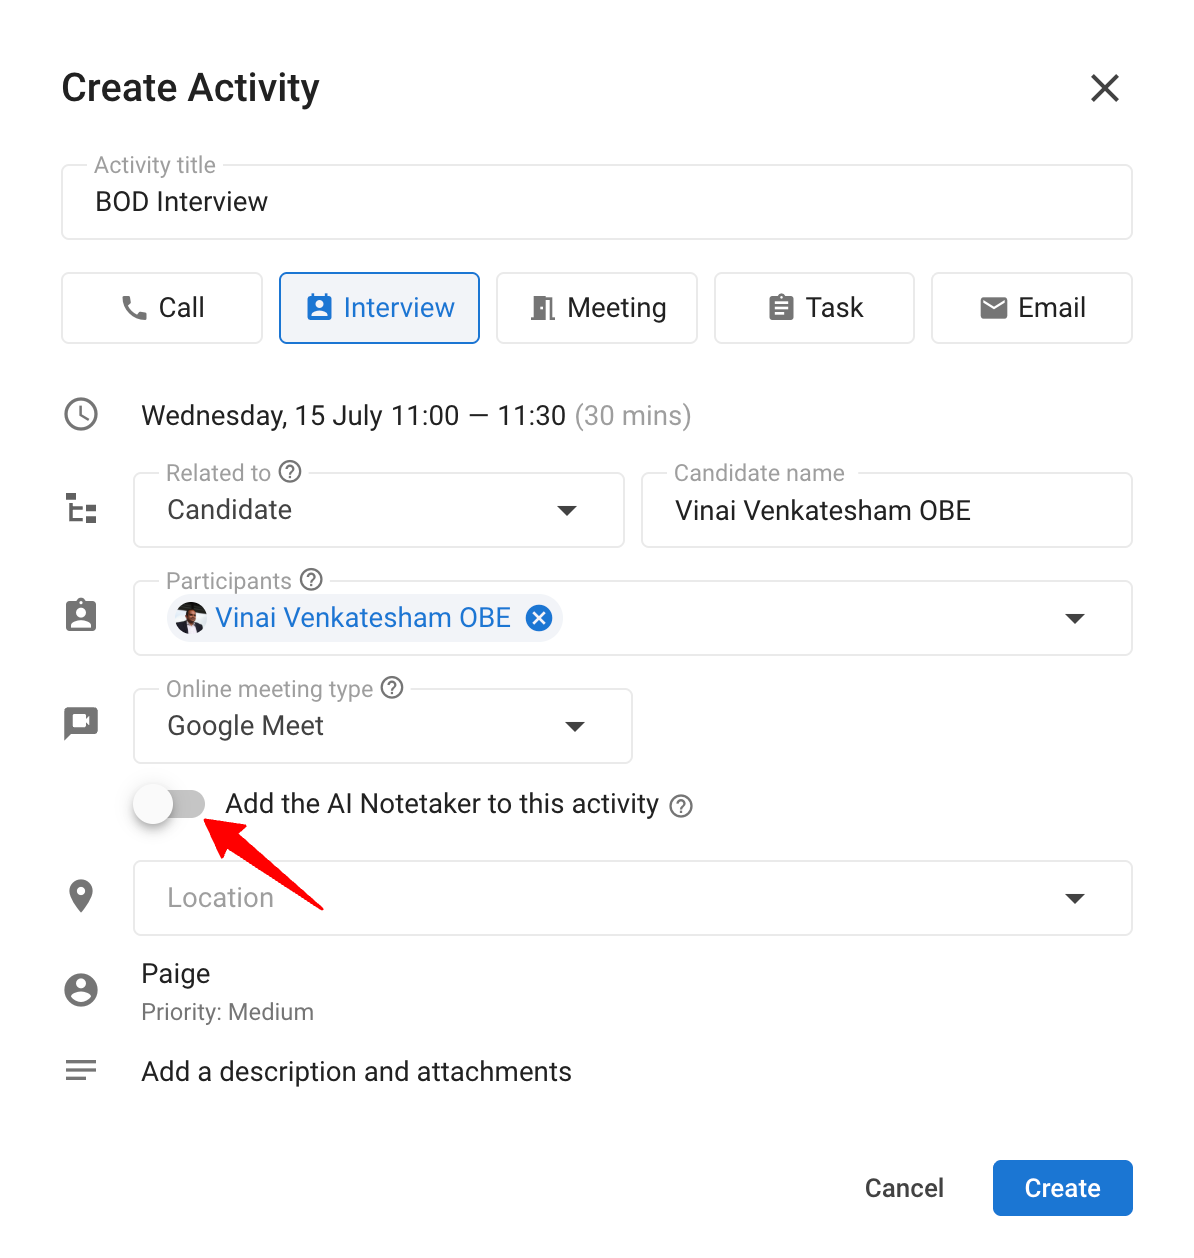This screenshot has width=1194, height=1258.
Task: Expand the Location dropdown
Action: click(1075, 898)
